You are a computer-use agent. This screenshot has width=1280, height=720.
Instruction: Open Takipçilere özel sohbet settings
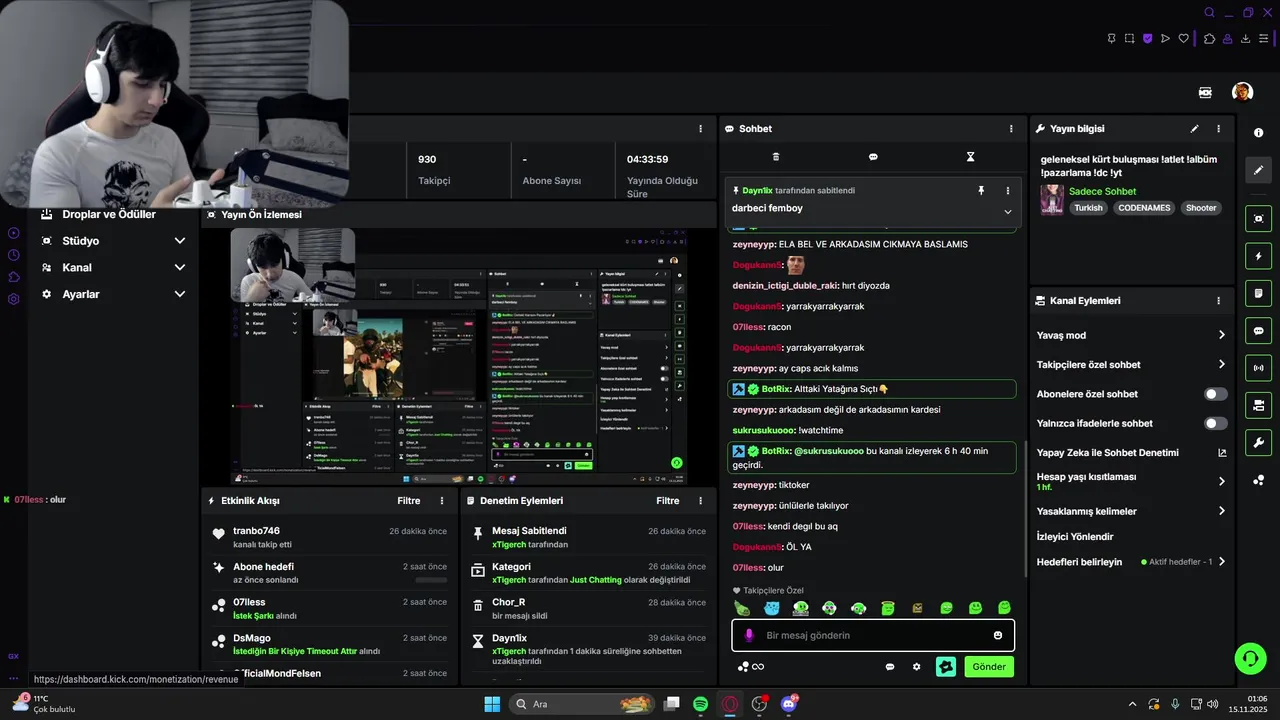point(1131,365)
